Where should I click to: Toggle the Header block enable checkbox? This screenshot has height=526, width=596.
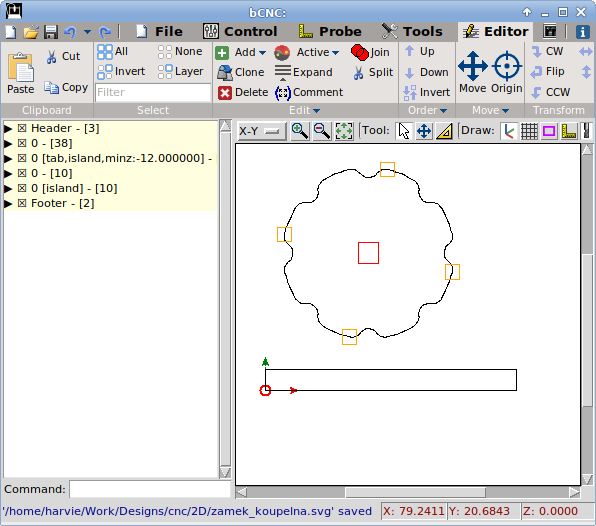click(x=22, y=128)
